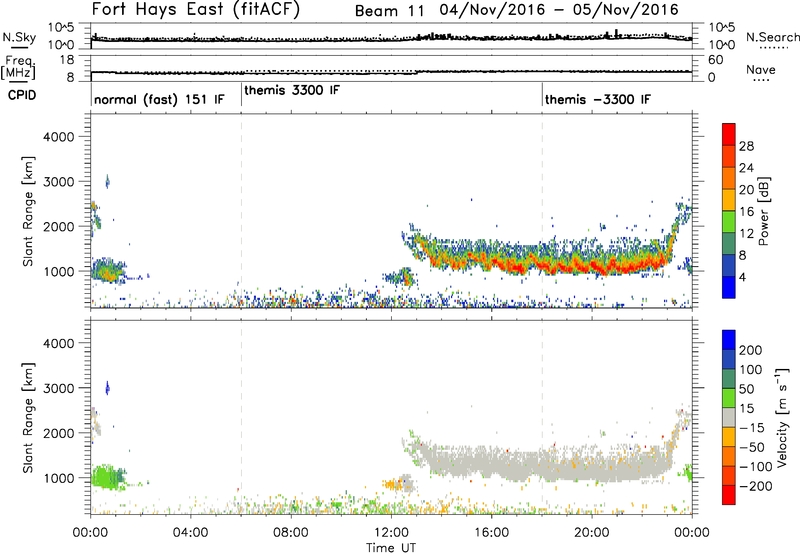The height and width of the screenshot is (554, 800).
Task: Click the "CPID" row label
Action: click(22, 95)
